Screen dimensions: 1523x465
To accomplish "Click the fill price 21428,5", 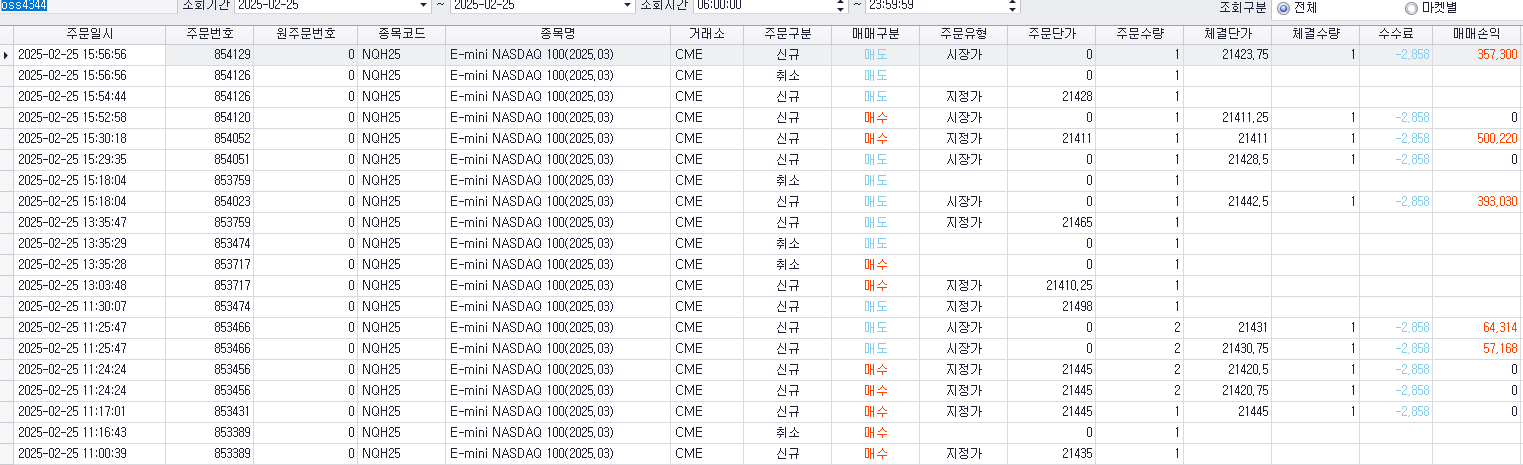I will (1249, 160).
